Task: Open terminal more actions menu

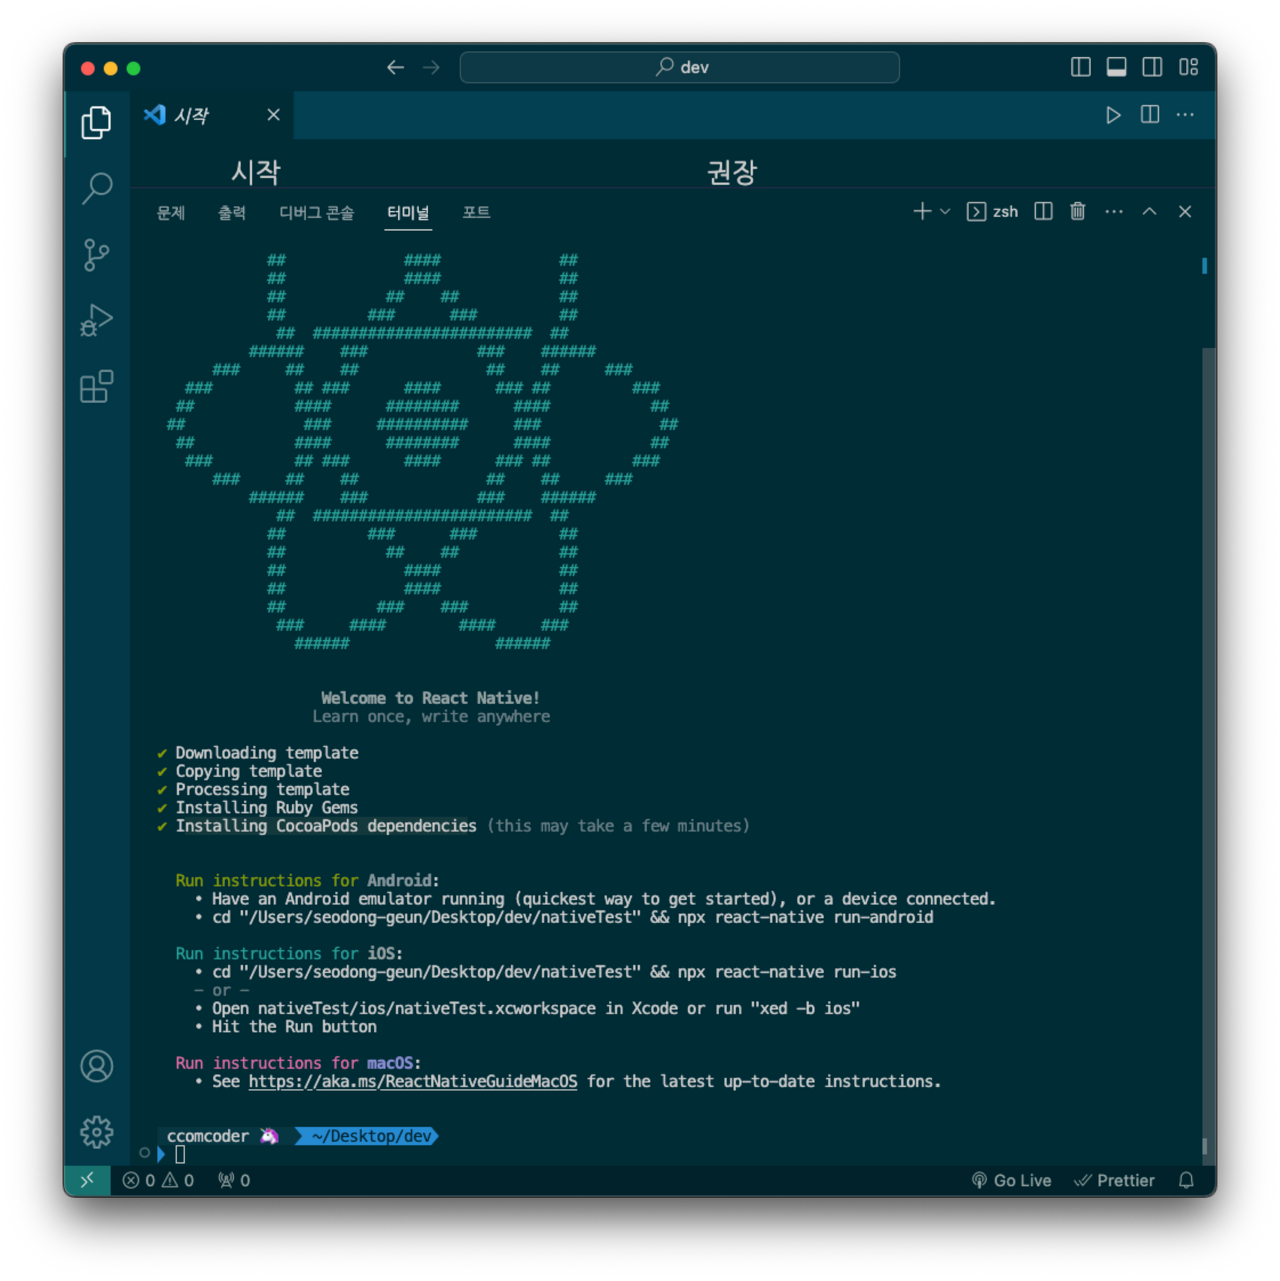Action: (1114, 211)
